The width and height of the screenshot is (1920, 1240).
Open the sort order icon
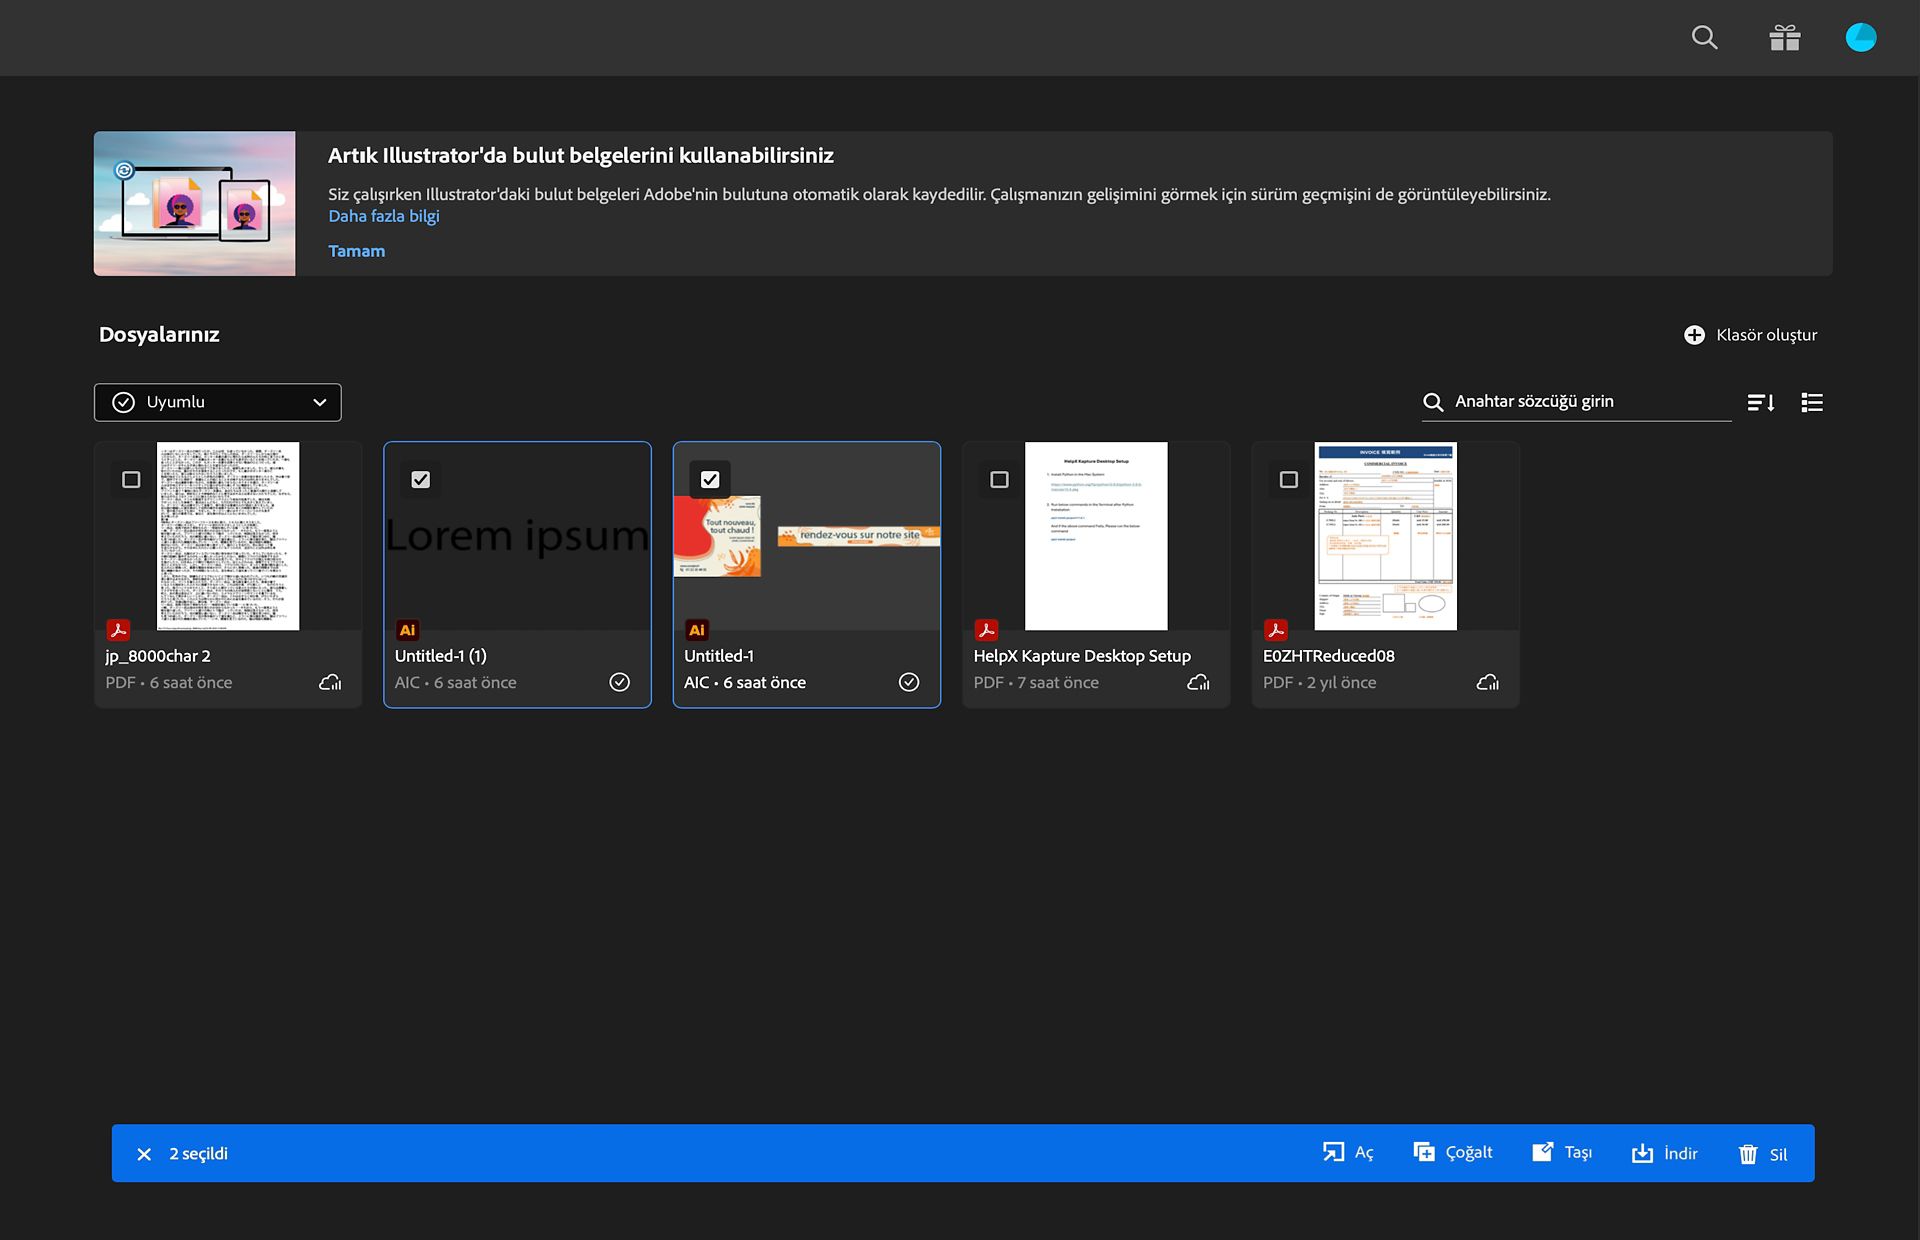point(1761,402)
